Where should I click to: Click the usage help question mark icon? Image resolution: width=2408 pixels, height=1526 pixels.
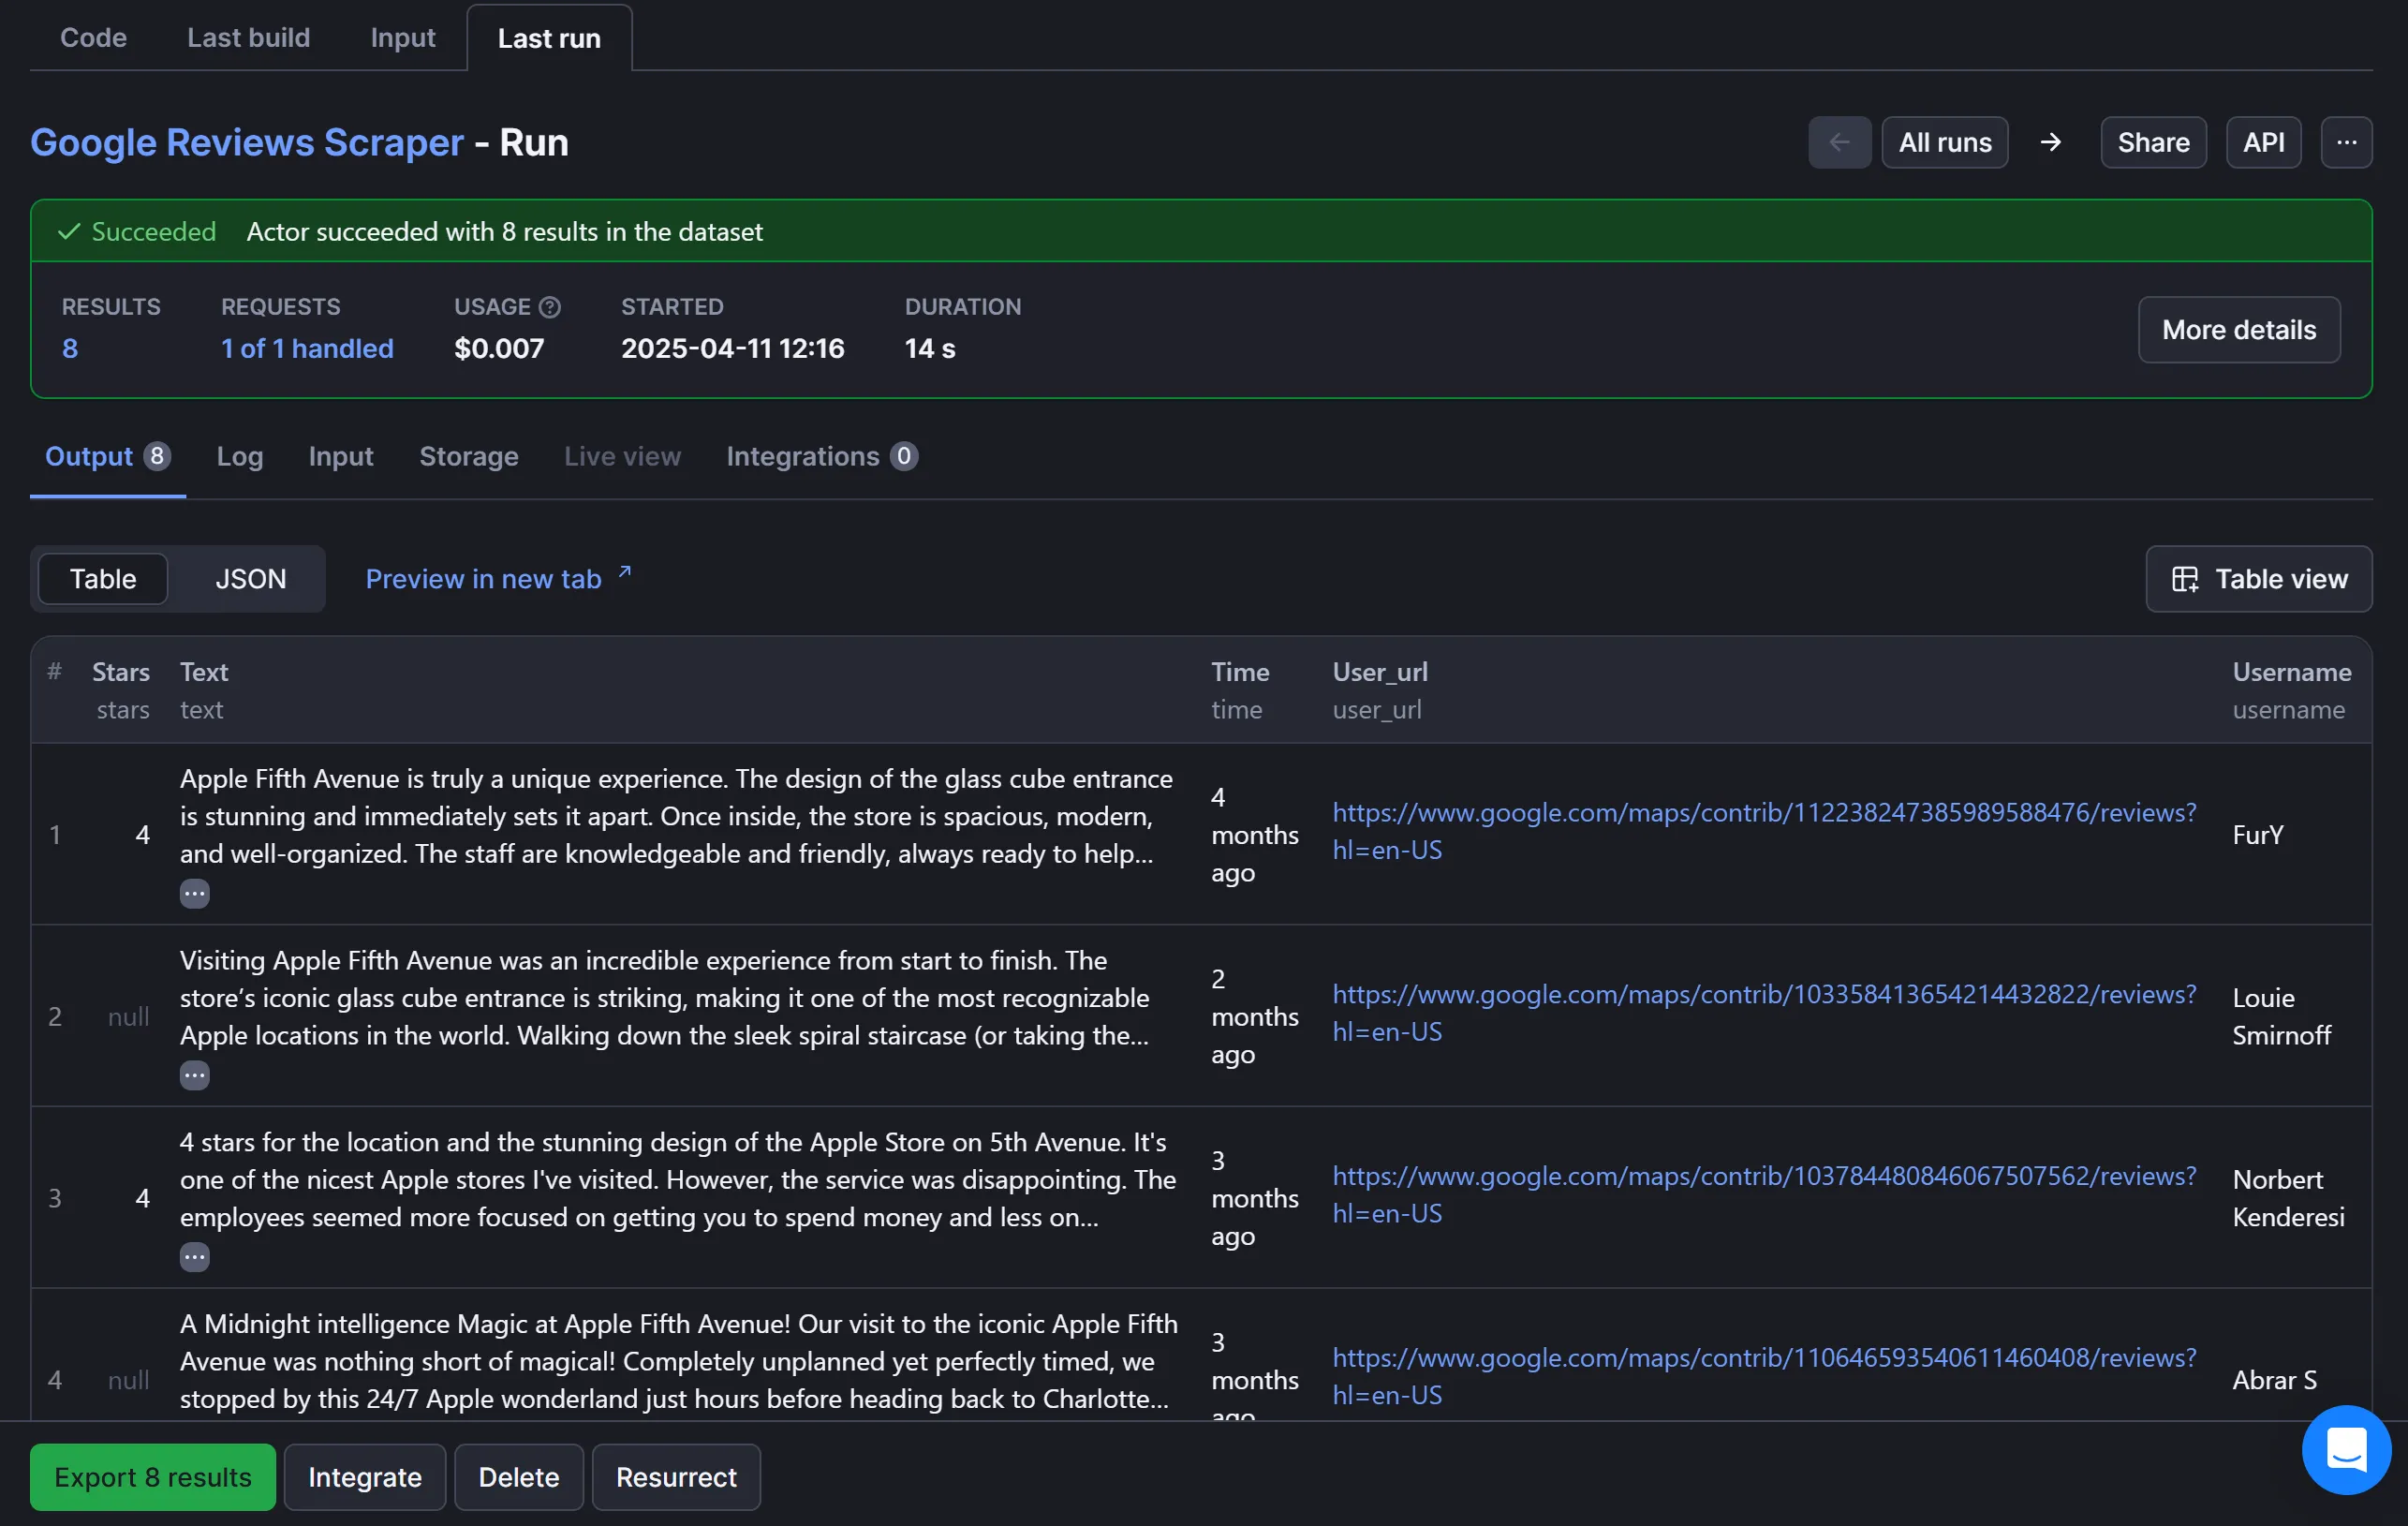[x=550, y=307]
